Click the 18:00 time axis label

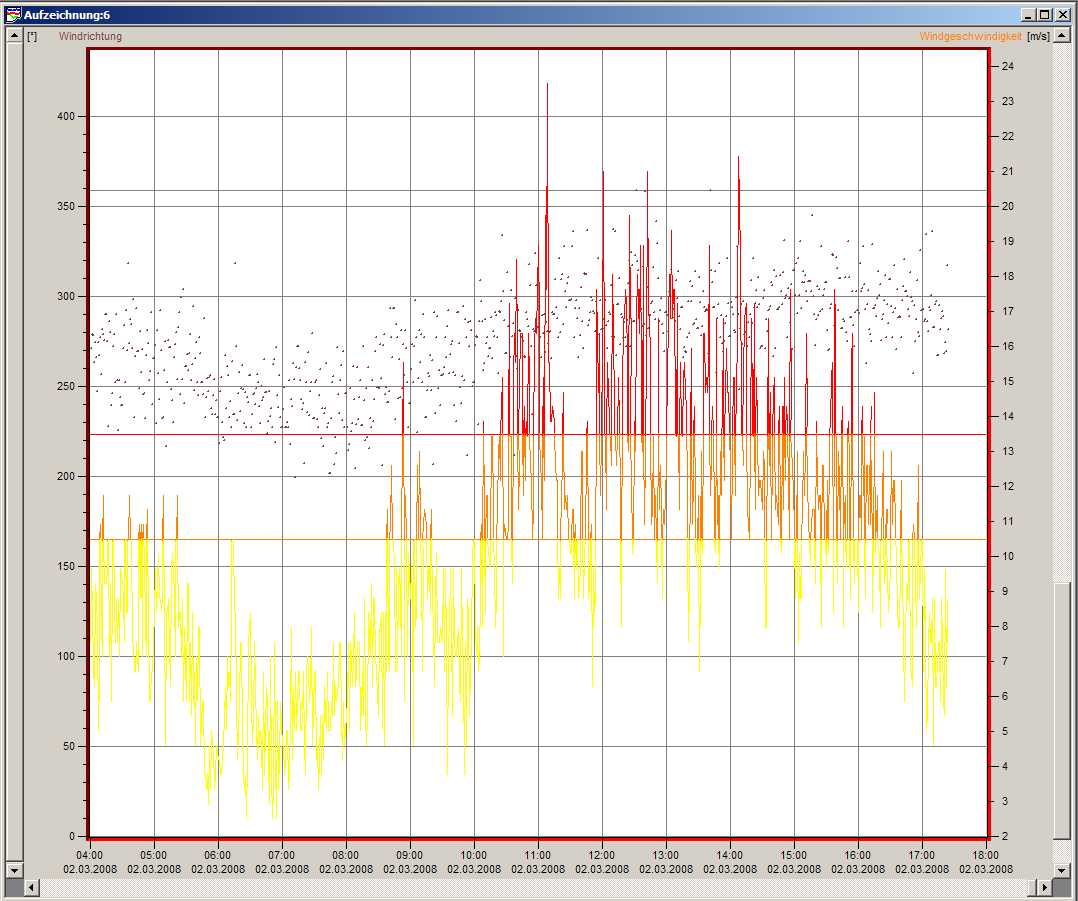pos(985,856)
